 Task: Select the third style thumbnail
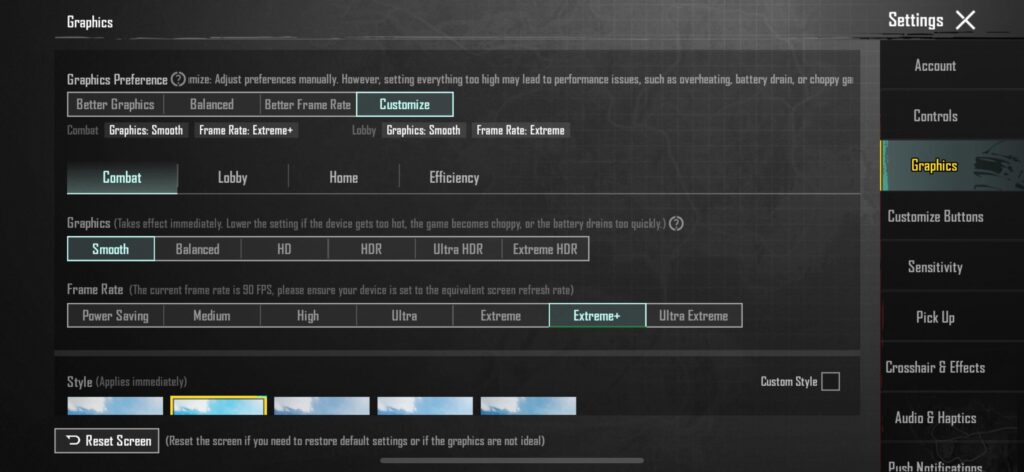click(321, 405)
